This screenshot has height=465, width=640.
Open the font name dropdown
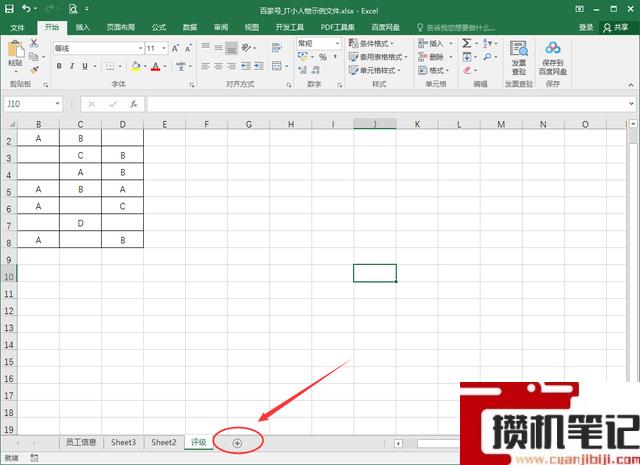pos(140,48)
